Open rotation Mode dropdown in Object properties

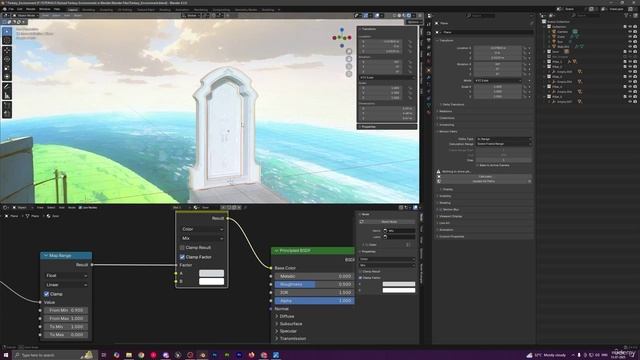coord(498,80)
